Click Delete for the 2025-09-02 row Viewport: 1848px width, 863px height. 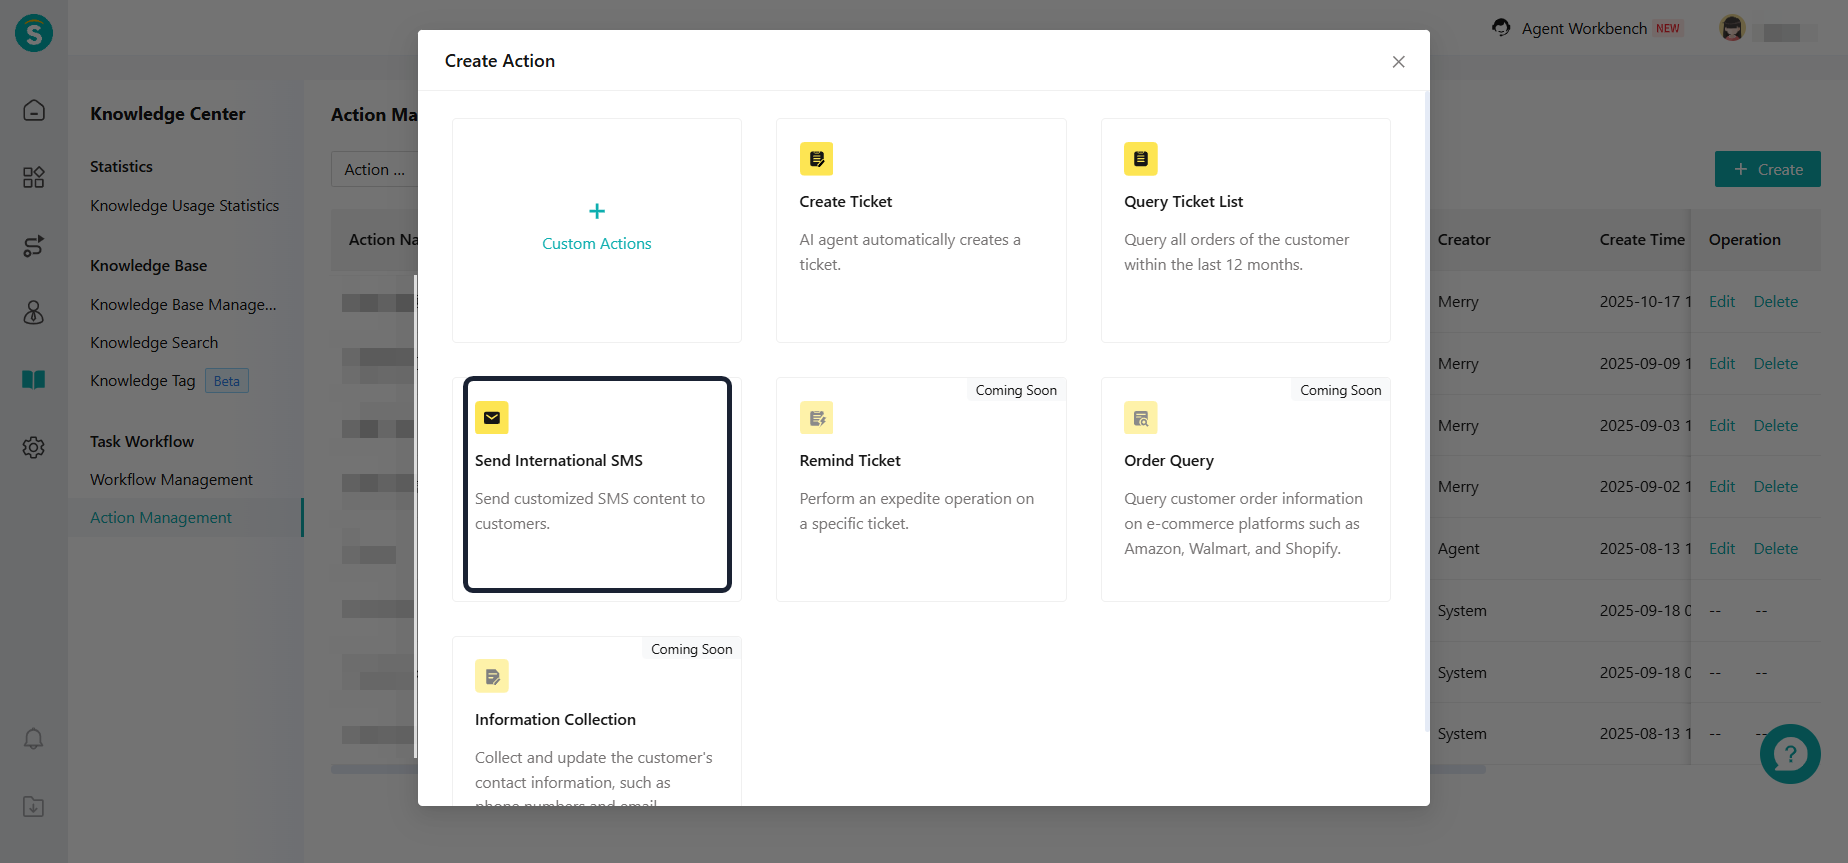tap(1775, 487)
